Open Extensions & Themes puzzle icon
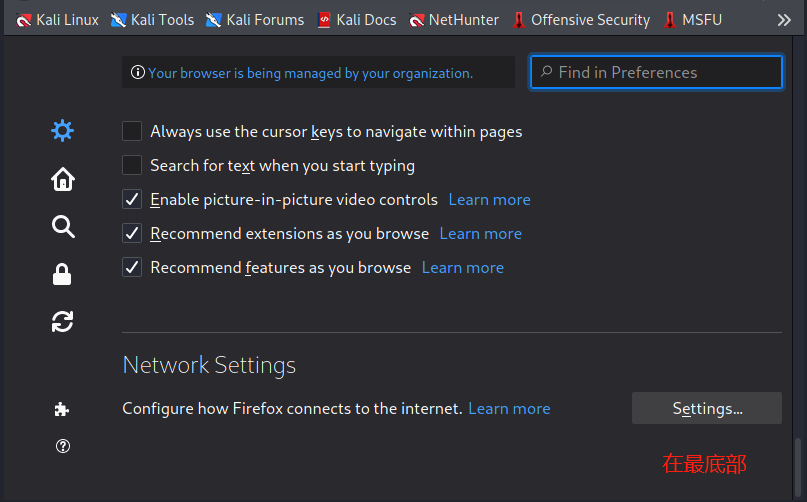This screenshot has height=502, width=807. (x=63, y=409)
